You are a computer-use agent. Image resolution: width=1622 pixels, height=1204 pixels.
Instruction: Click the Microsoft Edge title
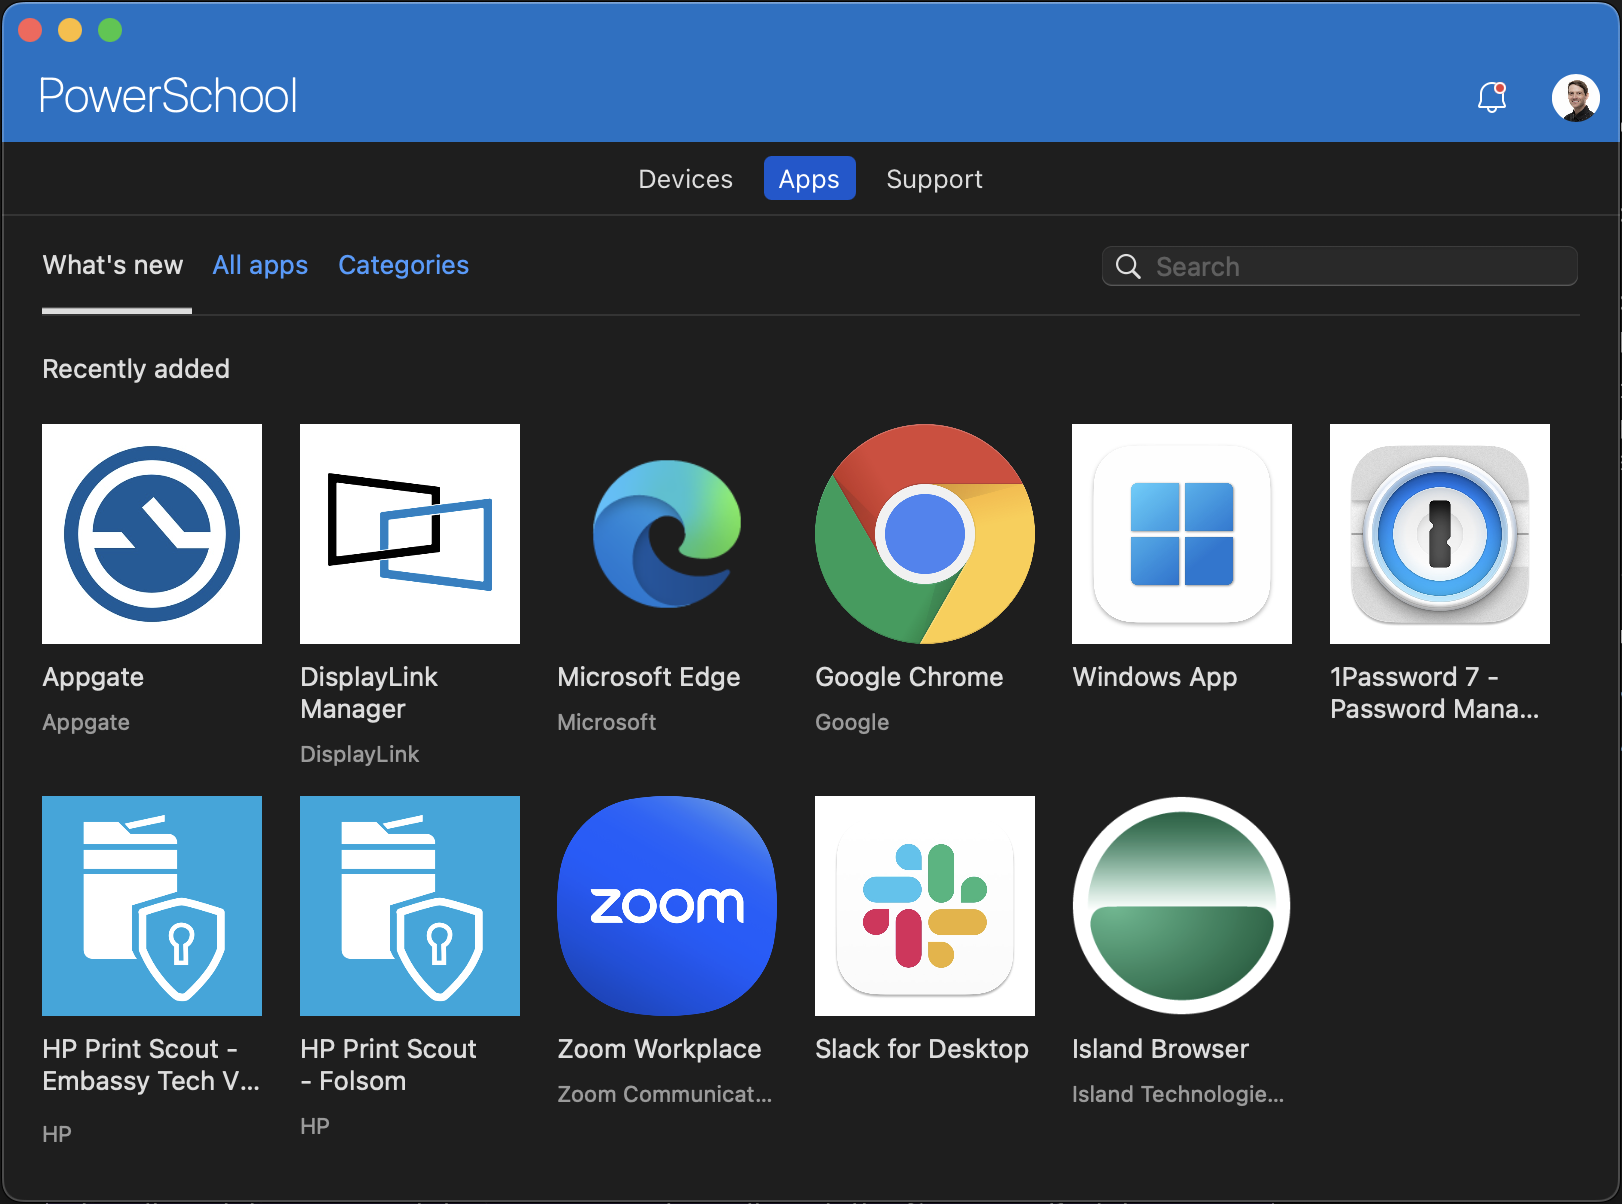649,677
